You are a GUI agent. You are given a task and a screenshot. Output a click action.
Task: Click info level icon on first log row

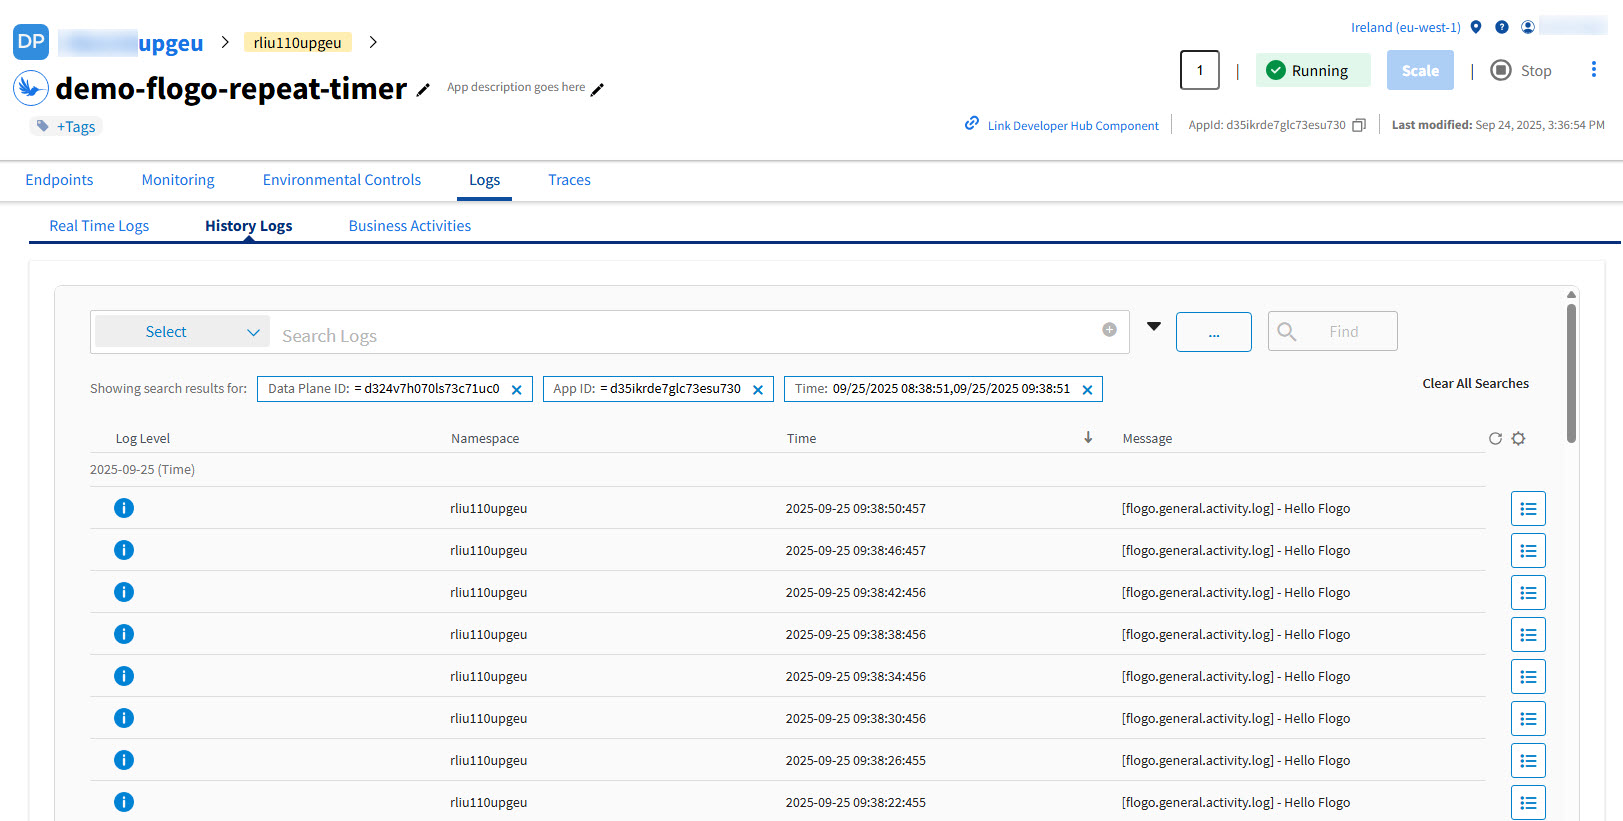(x=124, y=509)
